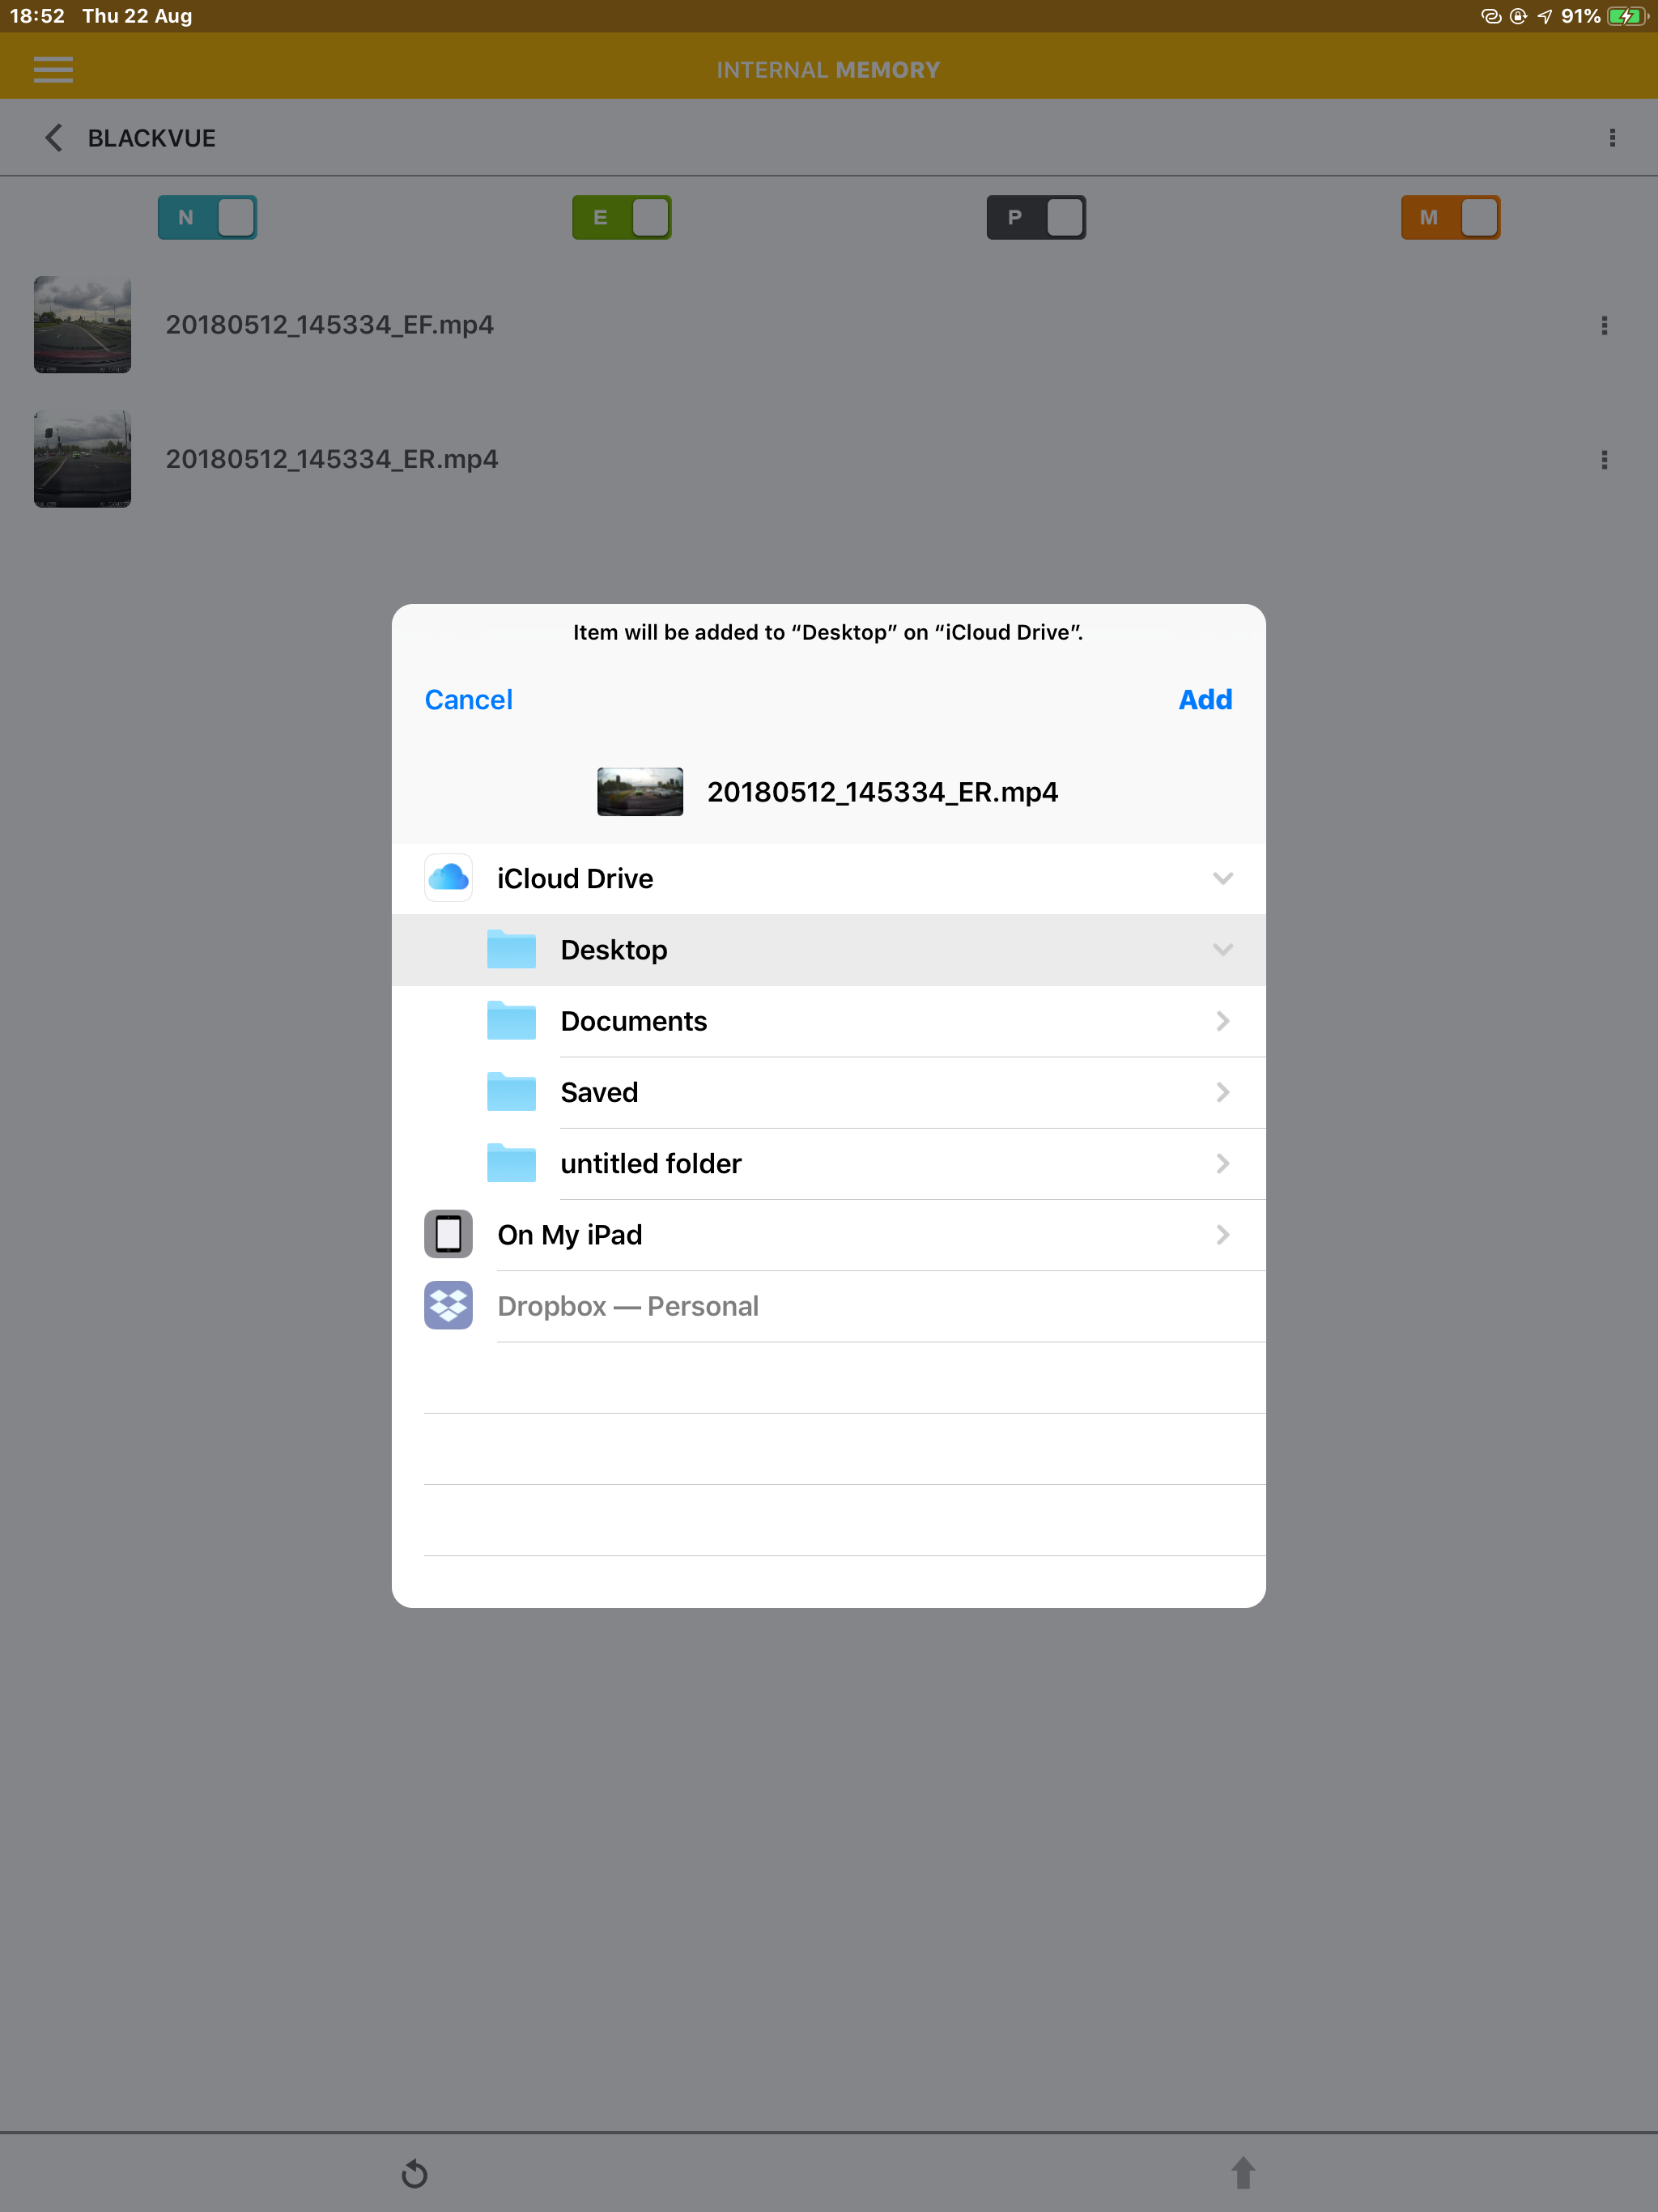The image size is (1658, 2212).
Task: Click file name 20180512_145334_EF.mp4
Action: click(x=329, y=325)
